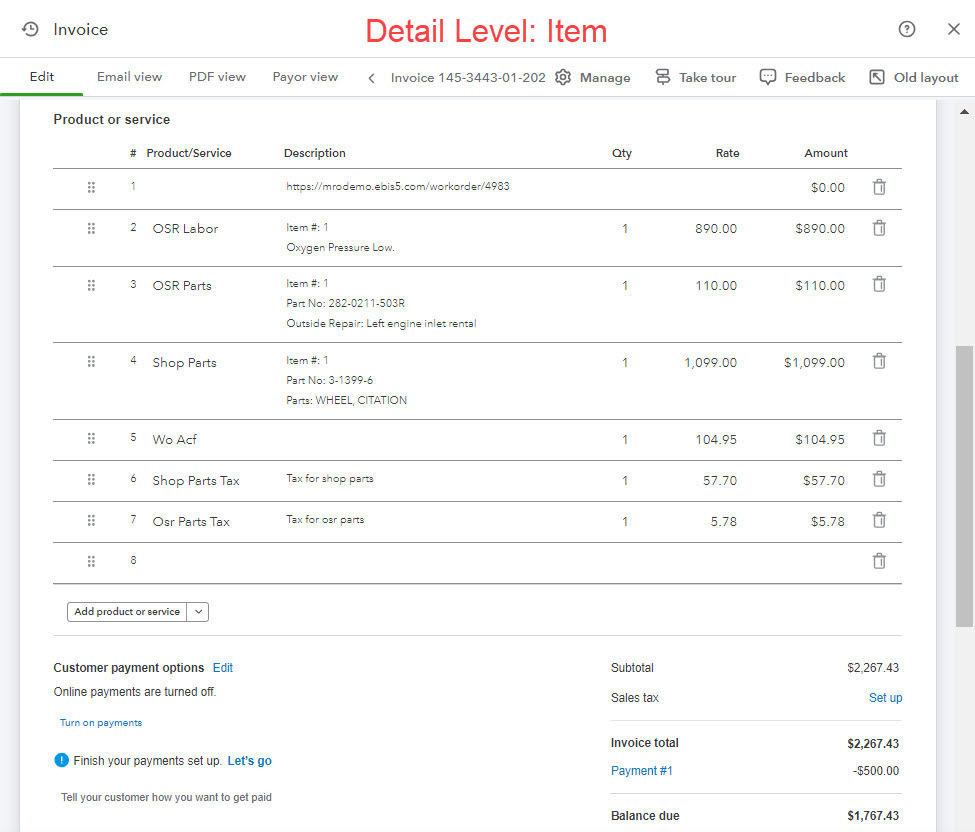The height and width of the screenshot is (832, 975).
Task: Click the Take tour icon
Action: pyautogui.click(x=663, y=76)
